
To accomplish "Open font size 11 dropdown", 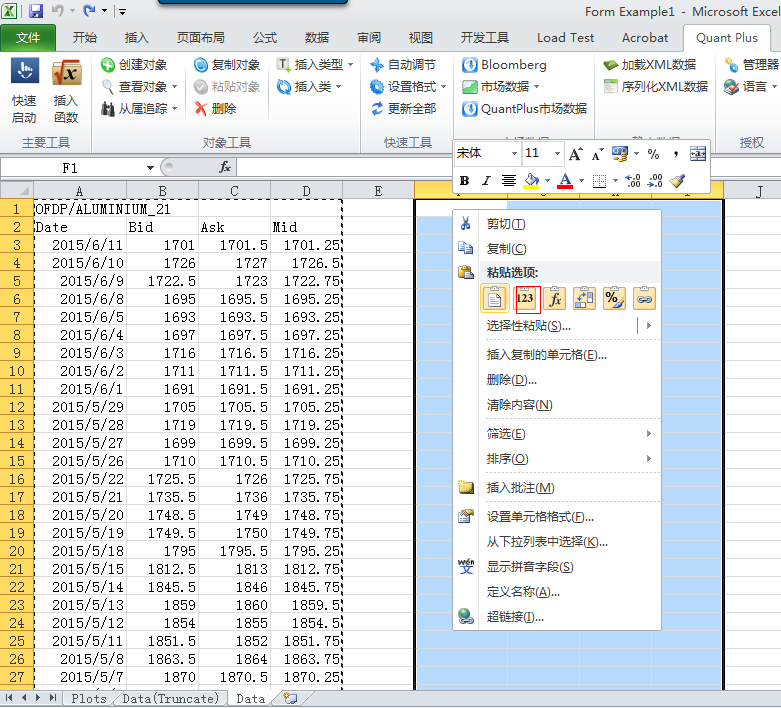I will [557, 153].
